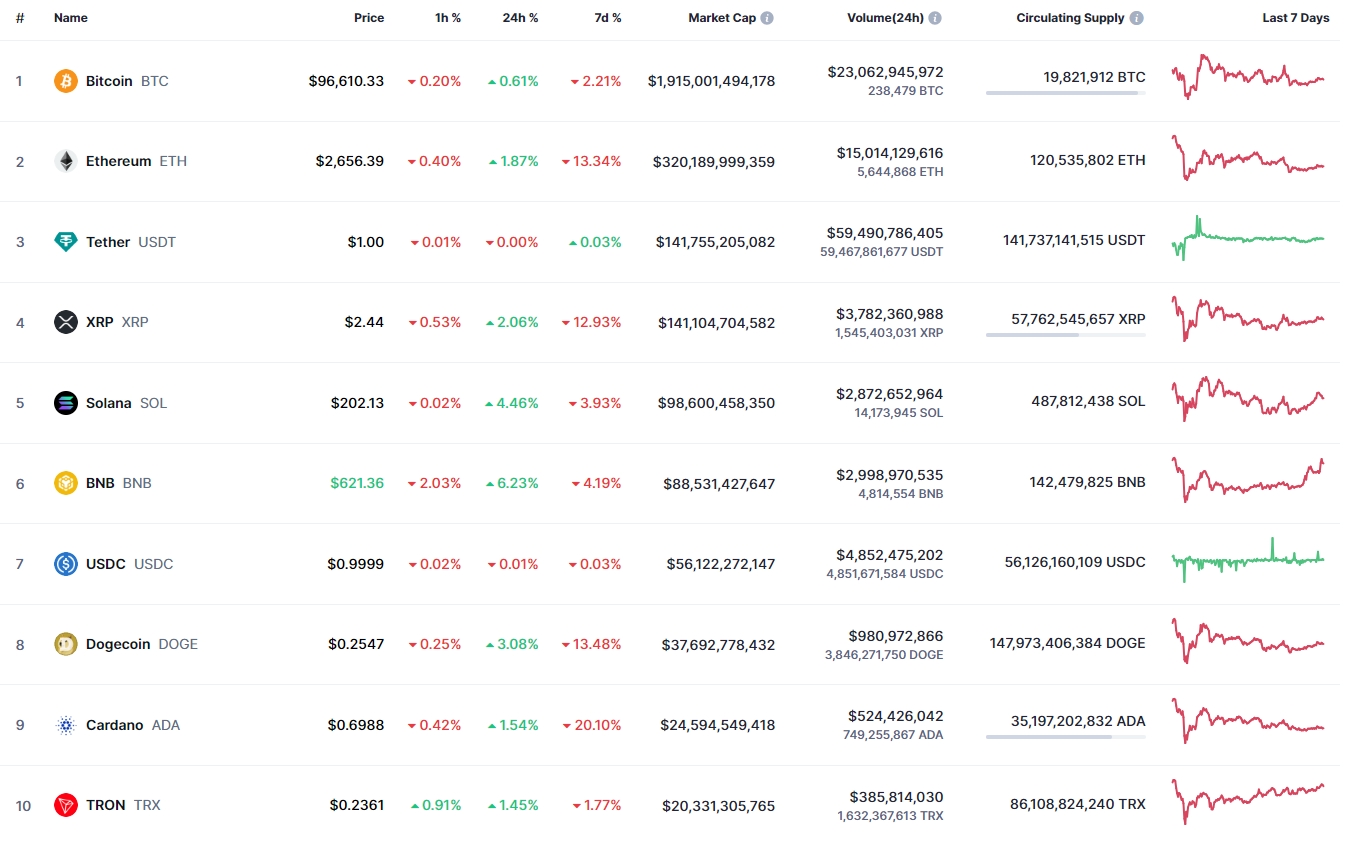Open the USDC coin name link
The width and height of the screenshot is (1360, 841).
coord(106,564)
